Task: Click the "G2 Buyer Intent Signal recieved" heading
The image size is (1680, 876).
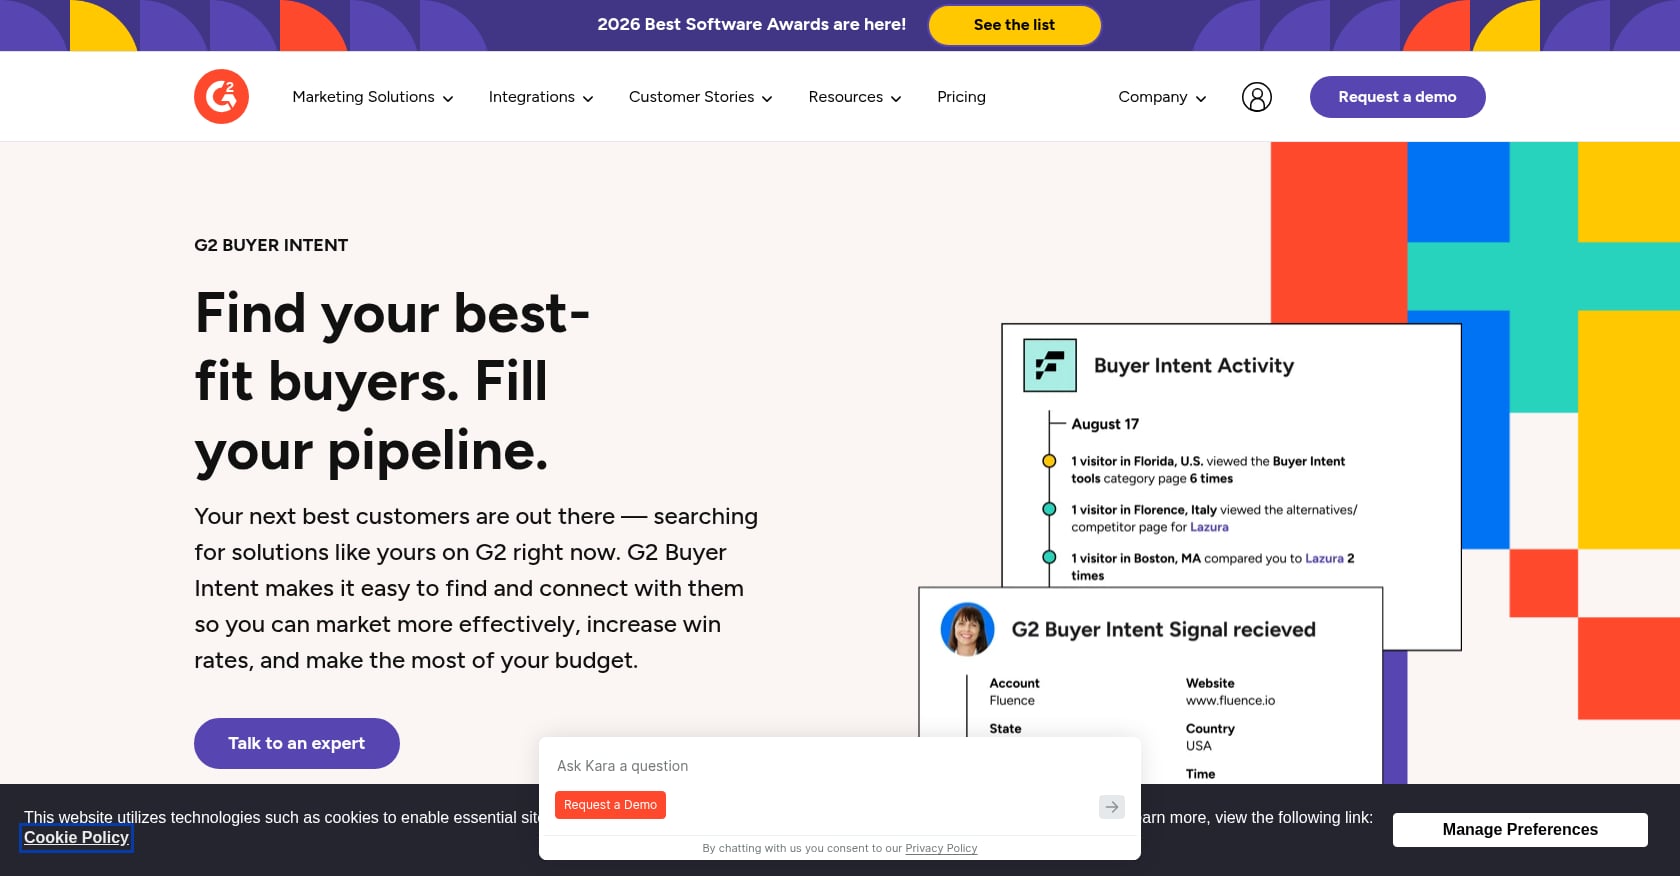Action: click(x=1163, y=629)
